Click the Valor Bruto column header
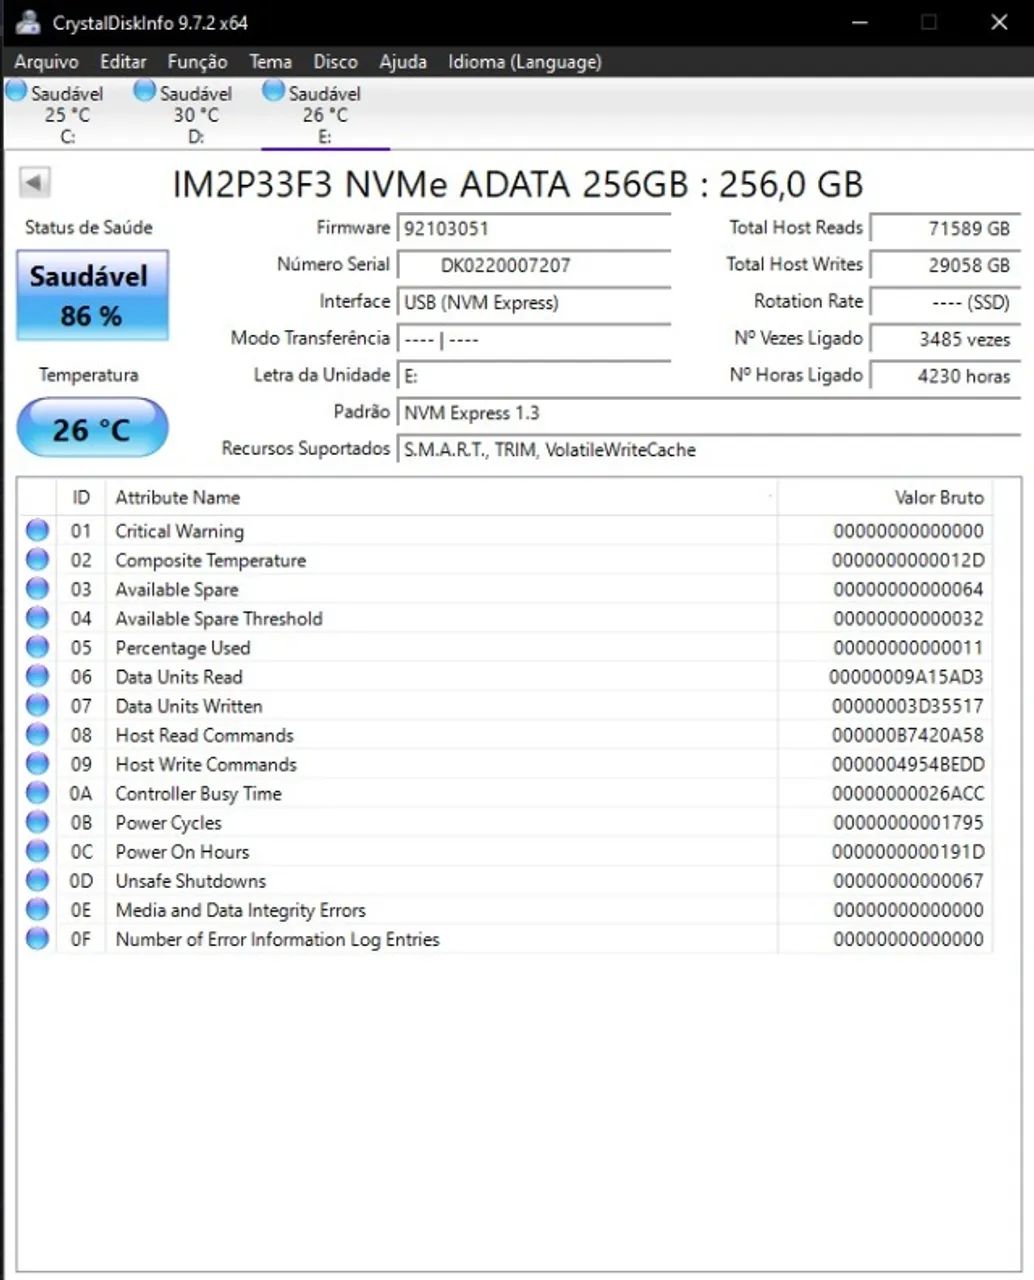Image resolution: width=1034 pixels, height=1280 pixels. click(x=885, y=497)
